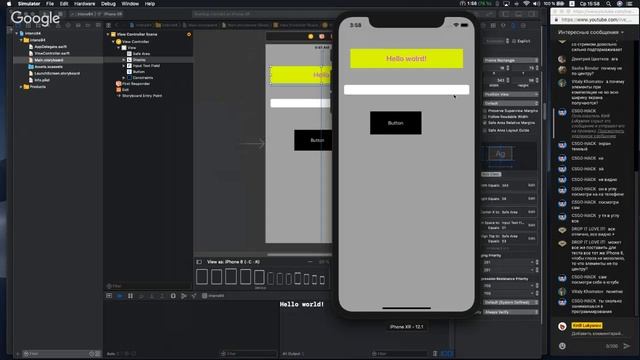This screenshot has height=360, width=640.
Task: Open the Help menu
Action: [150, 4]
